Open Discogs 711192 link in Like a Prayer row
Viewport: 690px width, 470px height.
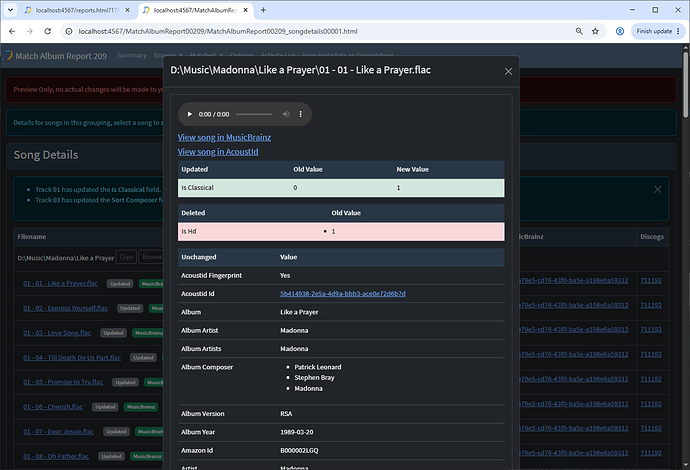pos(651,280)
